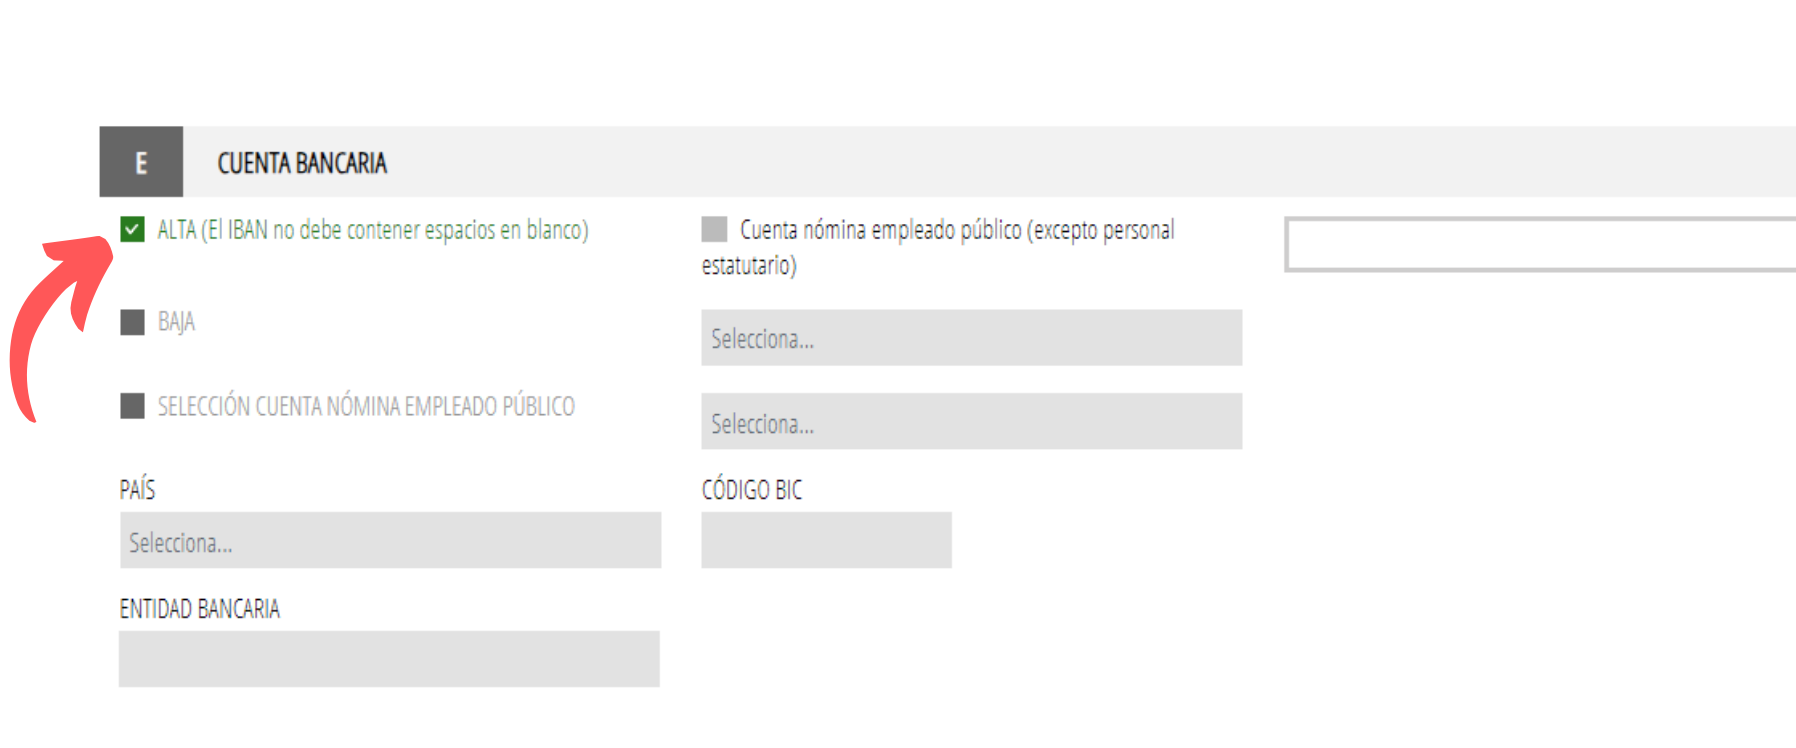Expand the Selecciona dropdown beside SELECCIÓN CUENTA NÓMINA

(x=971, y=422)
